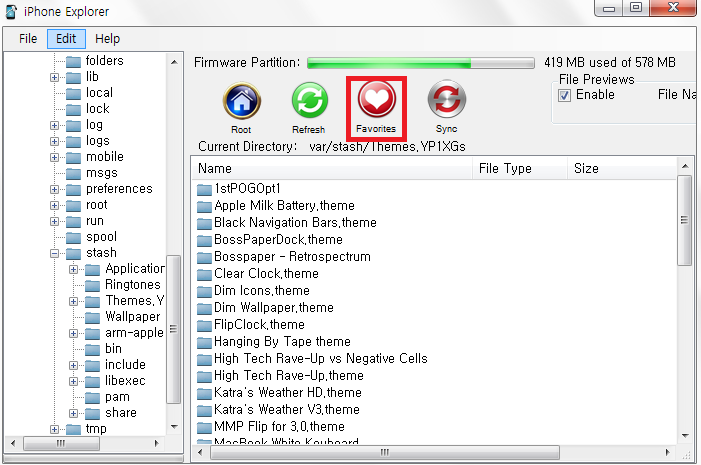Screen dimensions: 701x465
Task: Sort by the File Type column header
Action: (x=520, y=169)
